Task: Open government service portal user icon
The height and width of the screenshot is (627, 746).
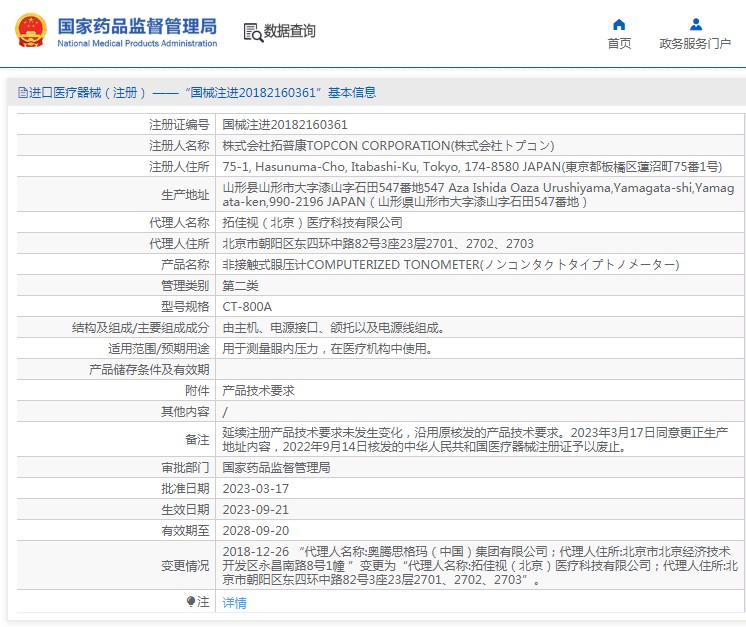Action: pyautogui.click(x=696, y=24)
